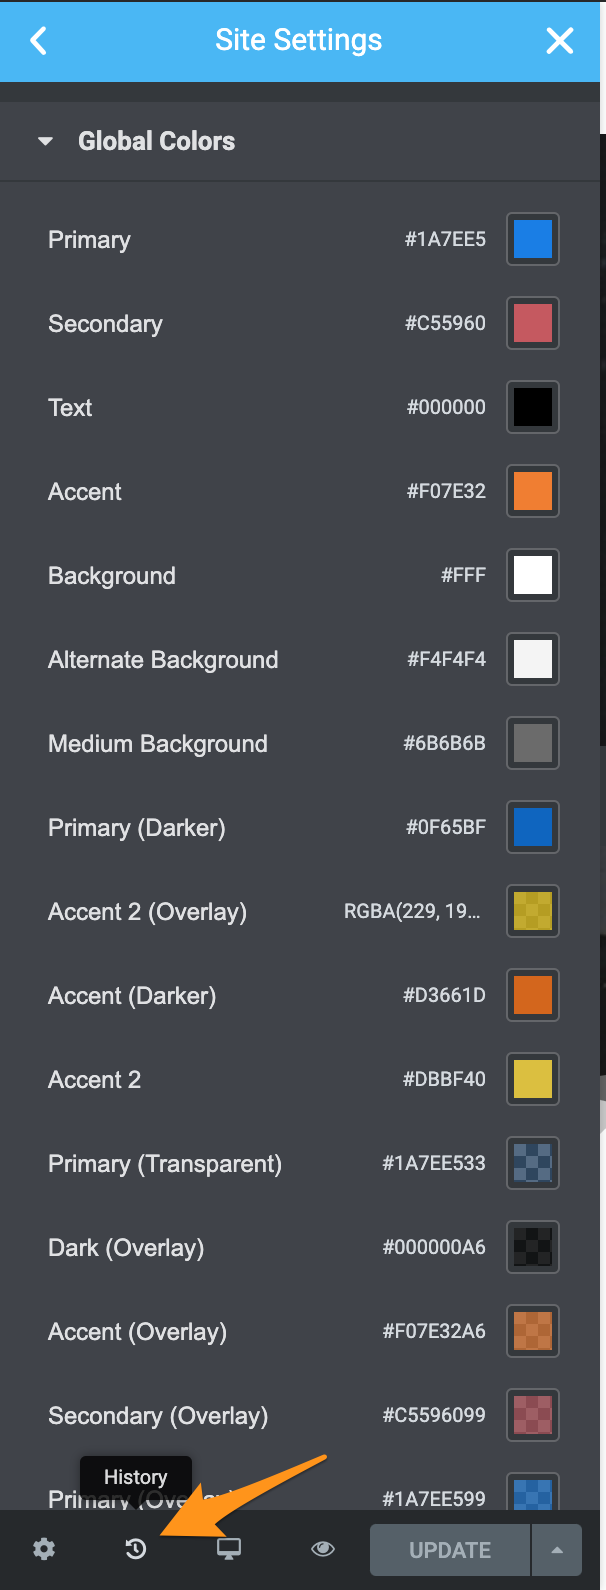Open the Dark (Overlay) color swatch

click(x=533, y=1248)
